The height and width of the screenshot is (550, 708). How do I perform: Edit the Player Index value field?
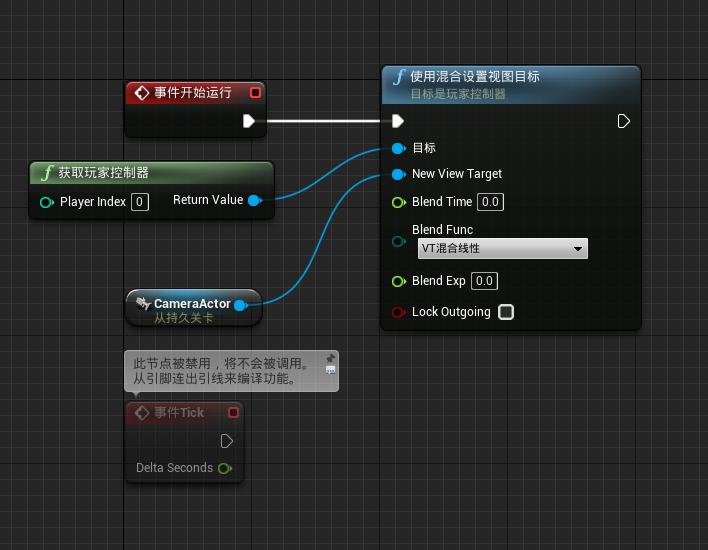coord(140,202)
